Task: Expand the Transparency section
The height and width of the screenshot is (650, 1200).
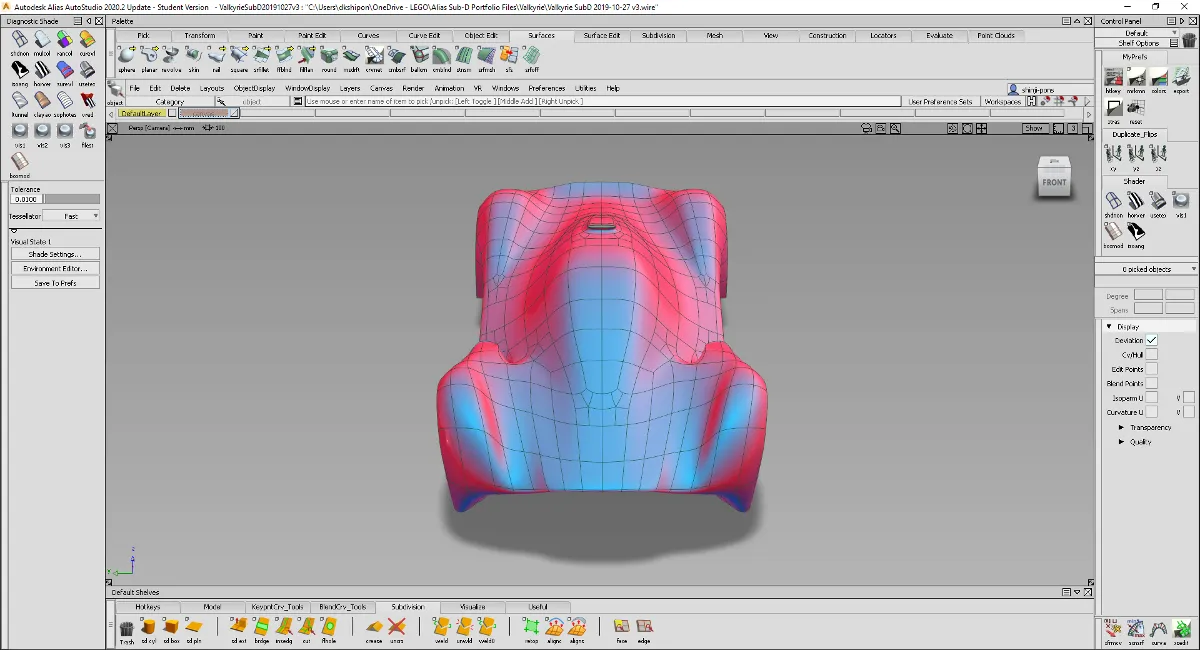Action: point(1121,427)
